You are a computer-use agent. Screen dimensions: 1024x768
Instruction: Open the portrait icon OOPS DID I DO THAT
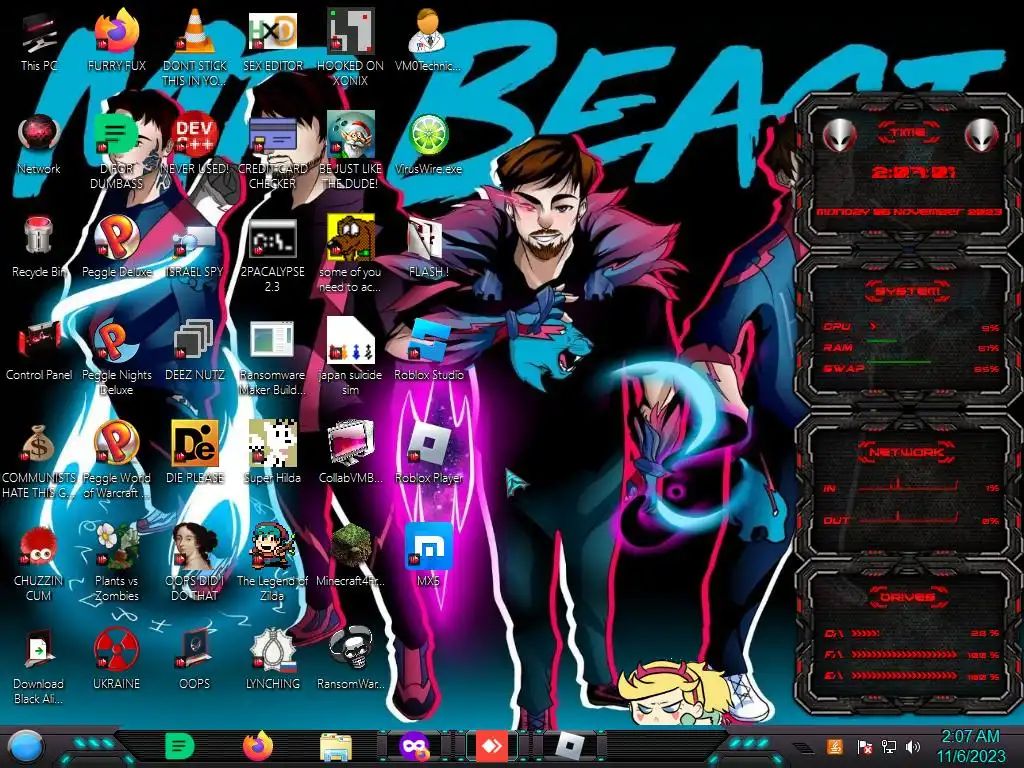tap(195, 546)
